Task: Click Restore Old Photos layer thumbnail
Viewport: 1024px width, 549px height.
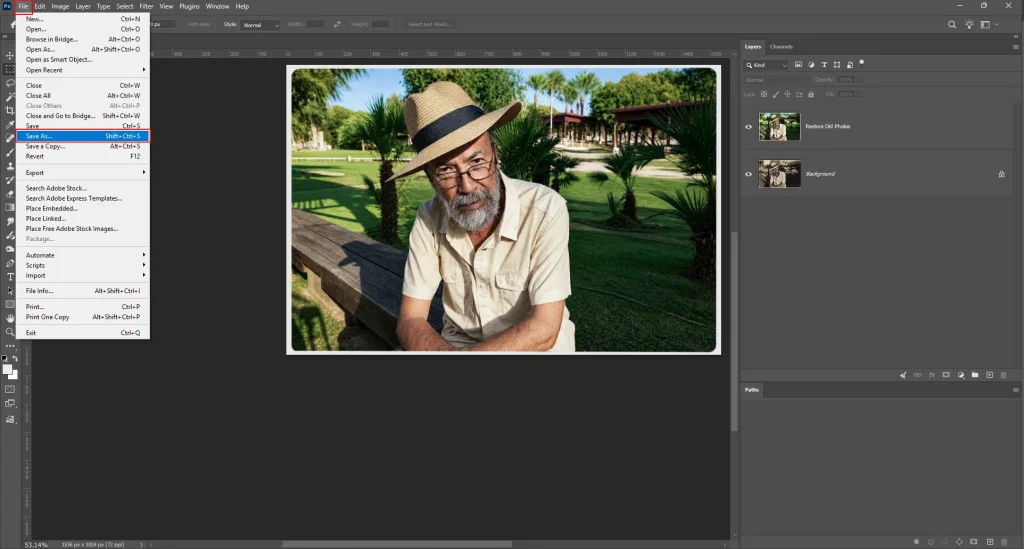Action: [x=779, y=127]
